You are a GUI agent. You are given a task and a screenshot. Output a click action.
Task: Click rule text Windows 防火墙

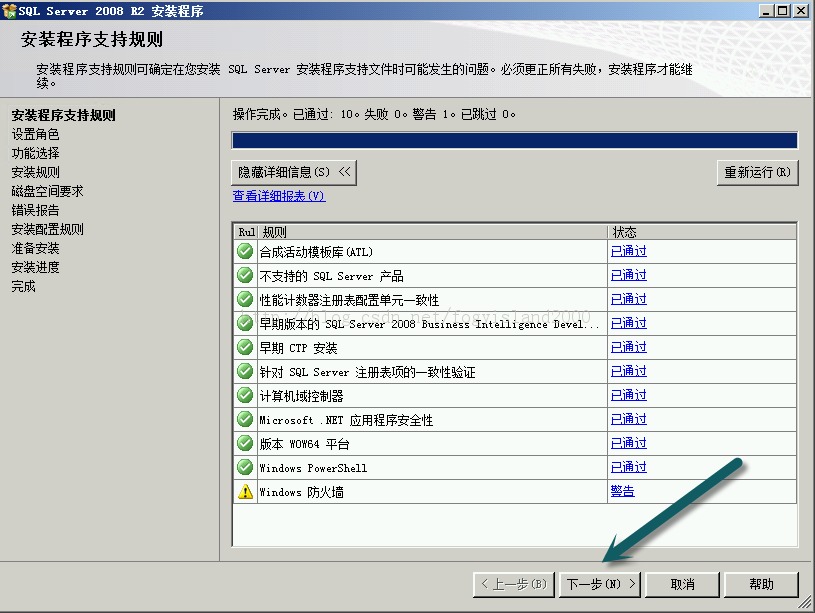(x=301, y=492)
